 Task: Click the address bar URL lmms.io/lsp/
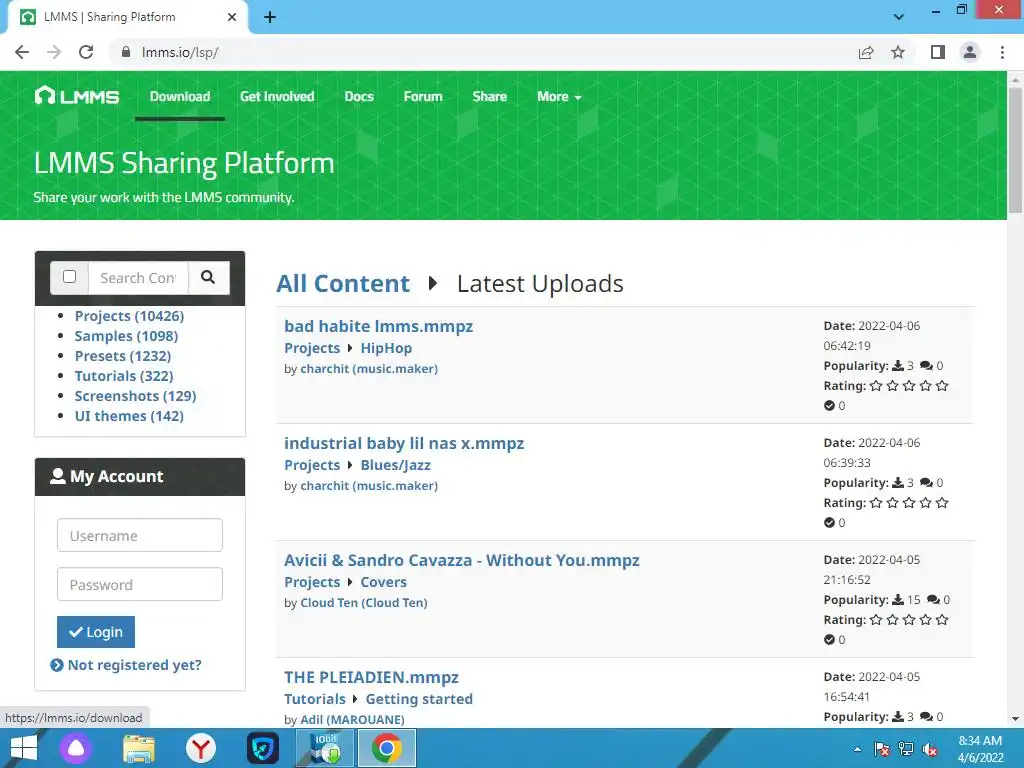(x=180, y=52)
